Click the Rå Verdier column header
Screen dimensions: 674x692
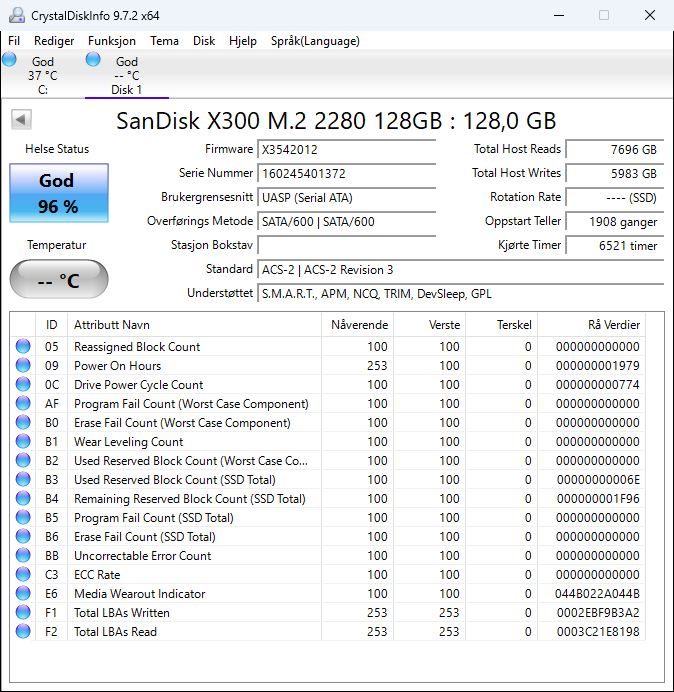pyautogui.click(x=591, y=325)
